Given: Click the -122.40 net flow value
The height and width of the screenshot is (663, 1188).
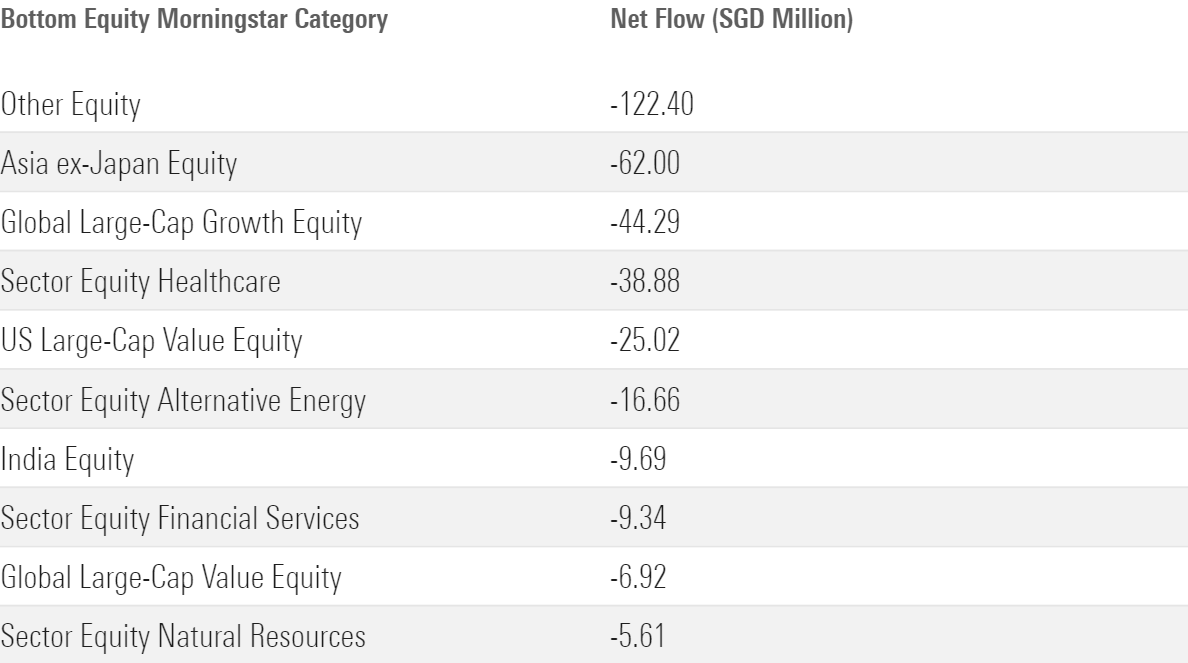Looking at the screenshot, I should (x=651, y=103).
